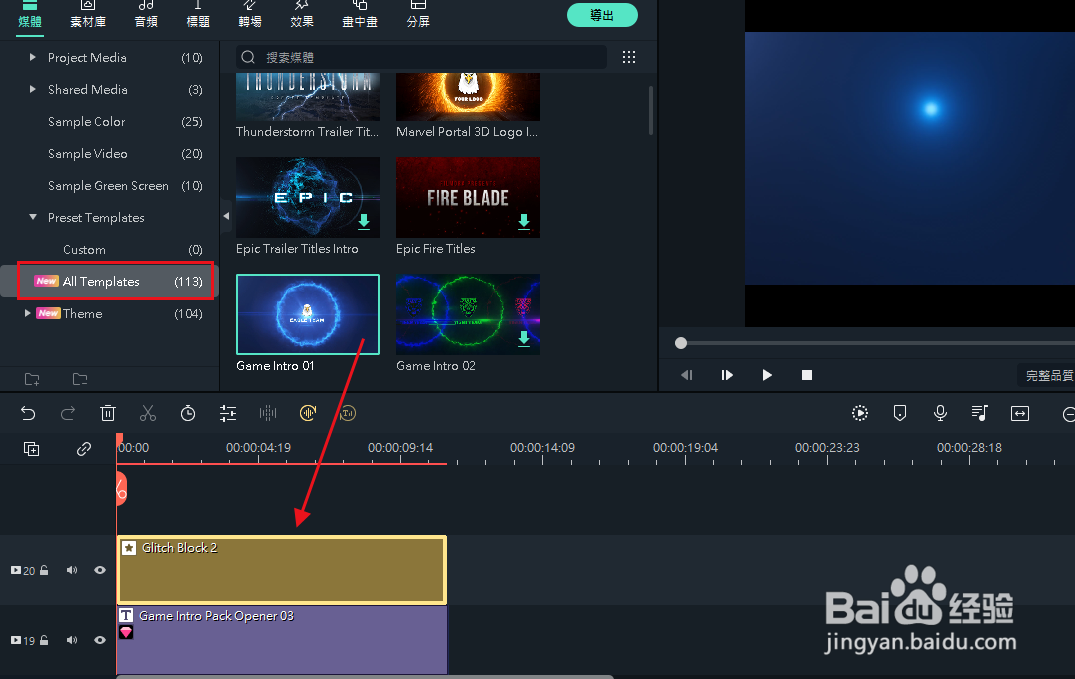1075x679 pixels.
Task: Zoom out the timeline with minus icon
Action: click(1068, 414)
